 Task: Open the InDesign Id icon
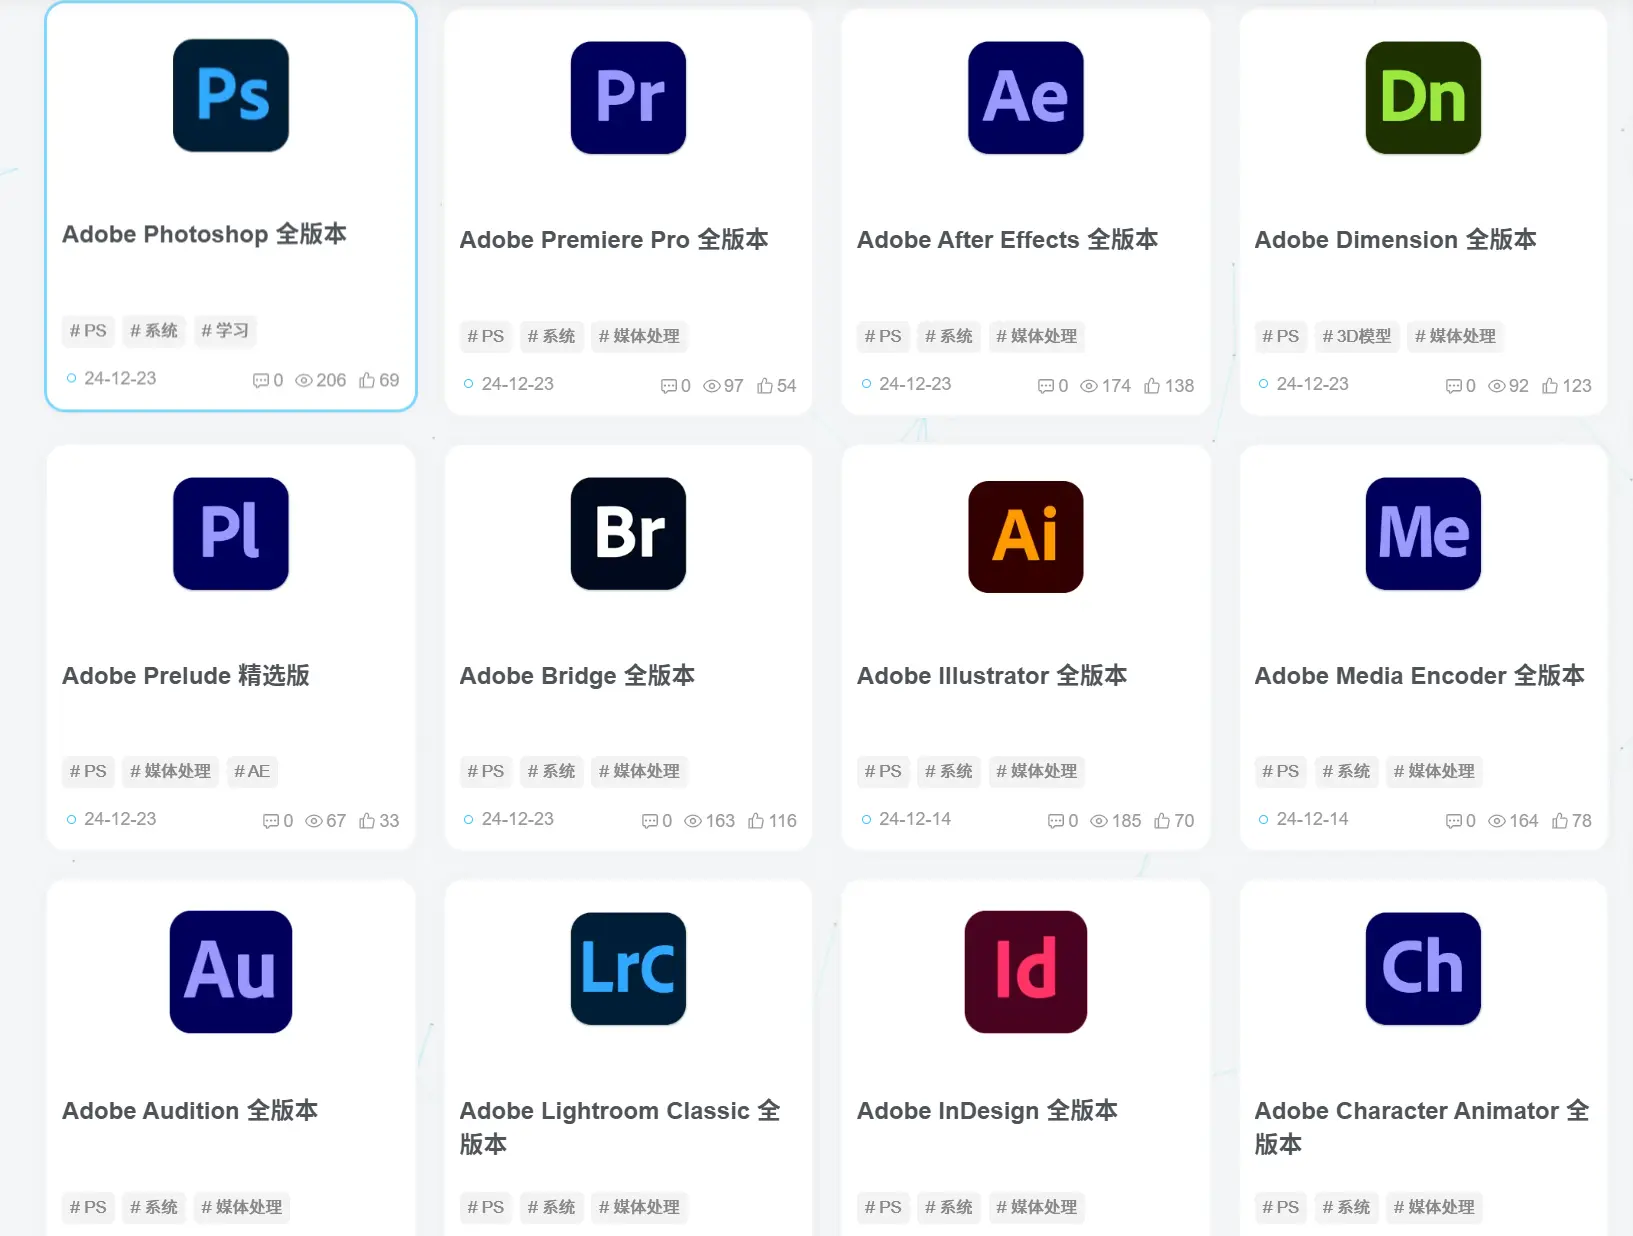(1026, 971)
